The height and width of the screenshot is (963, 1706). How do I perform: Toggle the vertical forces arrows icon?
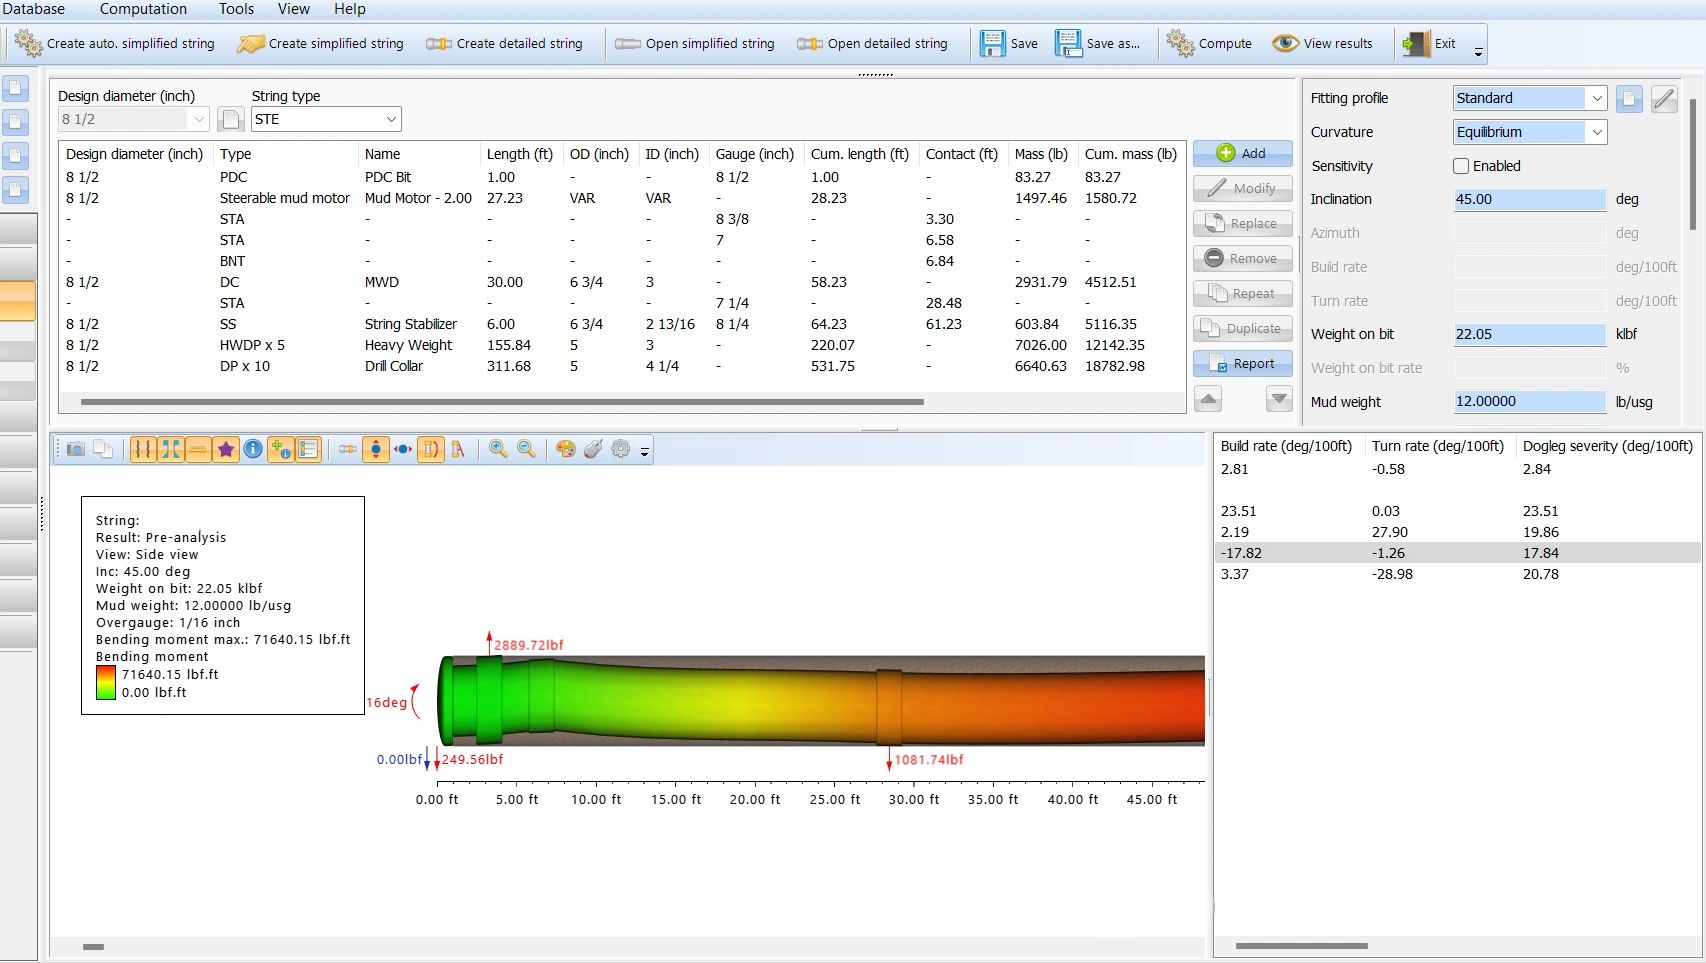coord(376,449)
